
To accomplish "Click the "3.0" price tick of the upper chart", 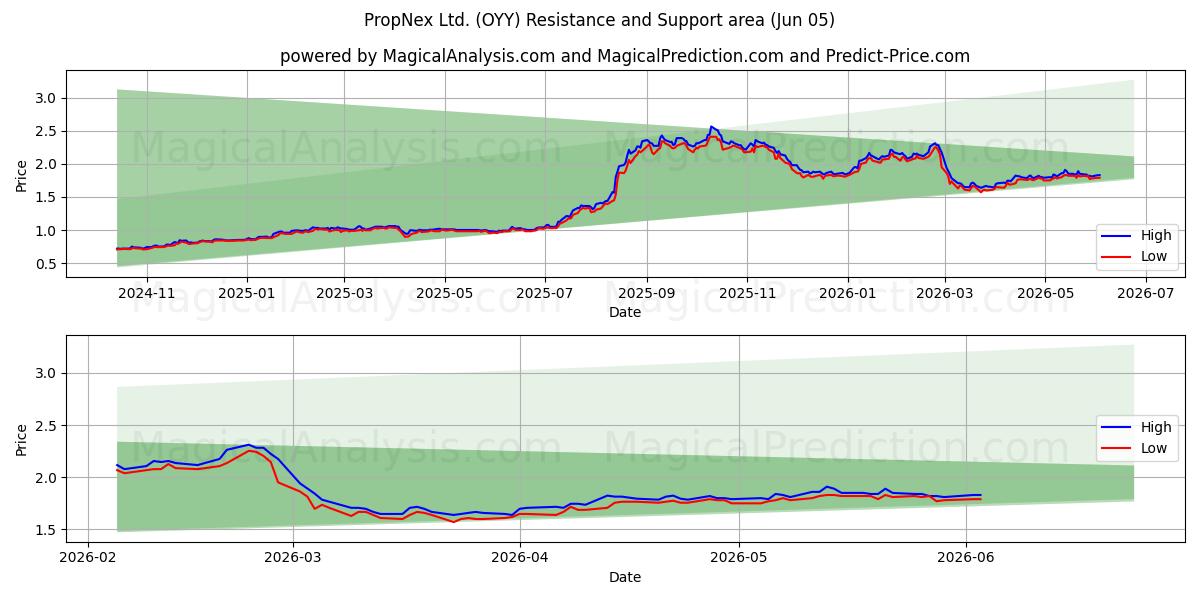I will click(47, 98).
